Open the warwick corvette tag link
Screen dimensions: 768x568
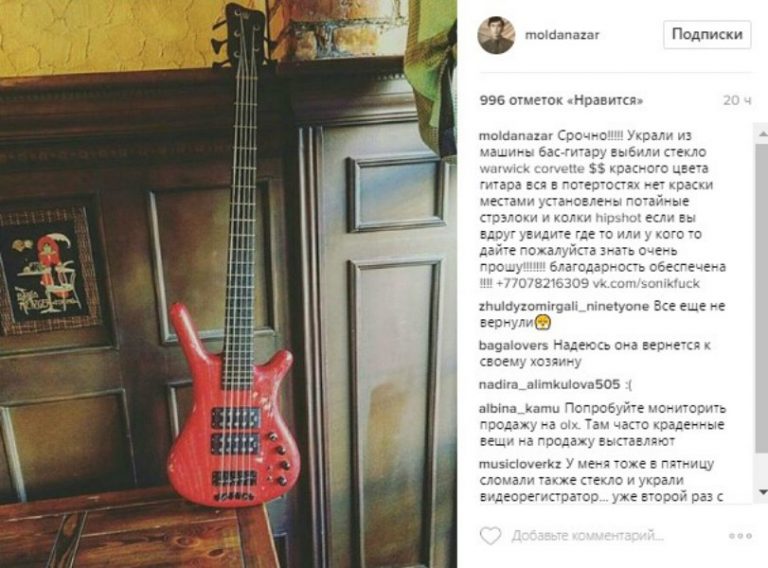(531, 168)
